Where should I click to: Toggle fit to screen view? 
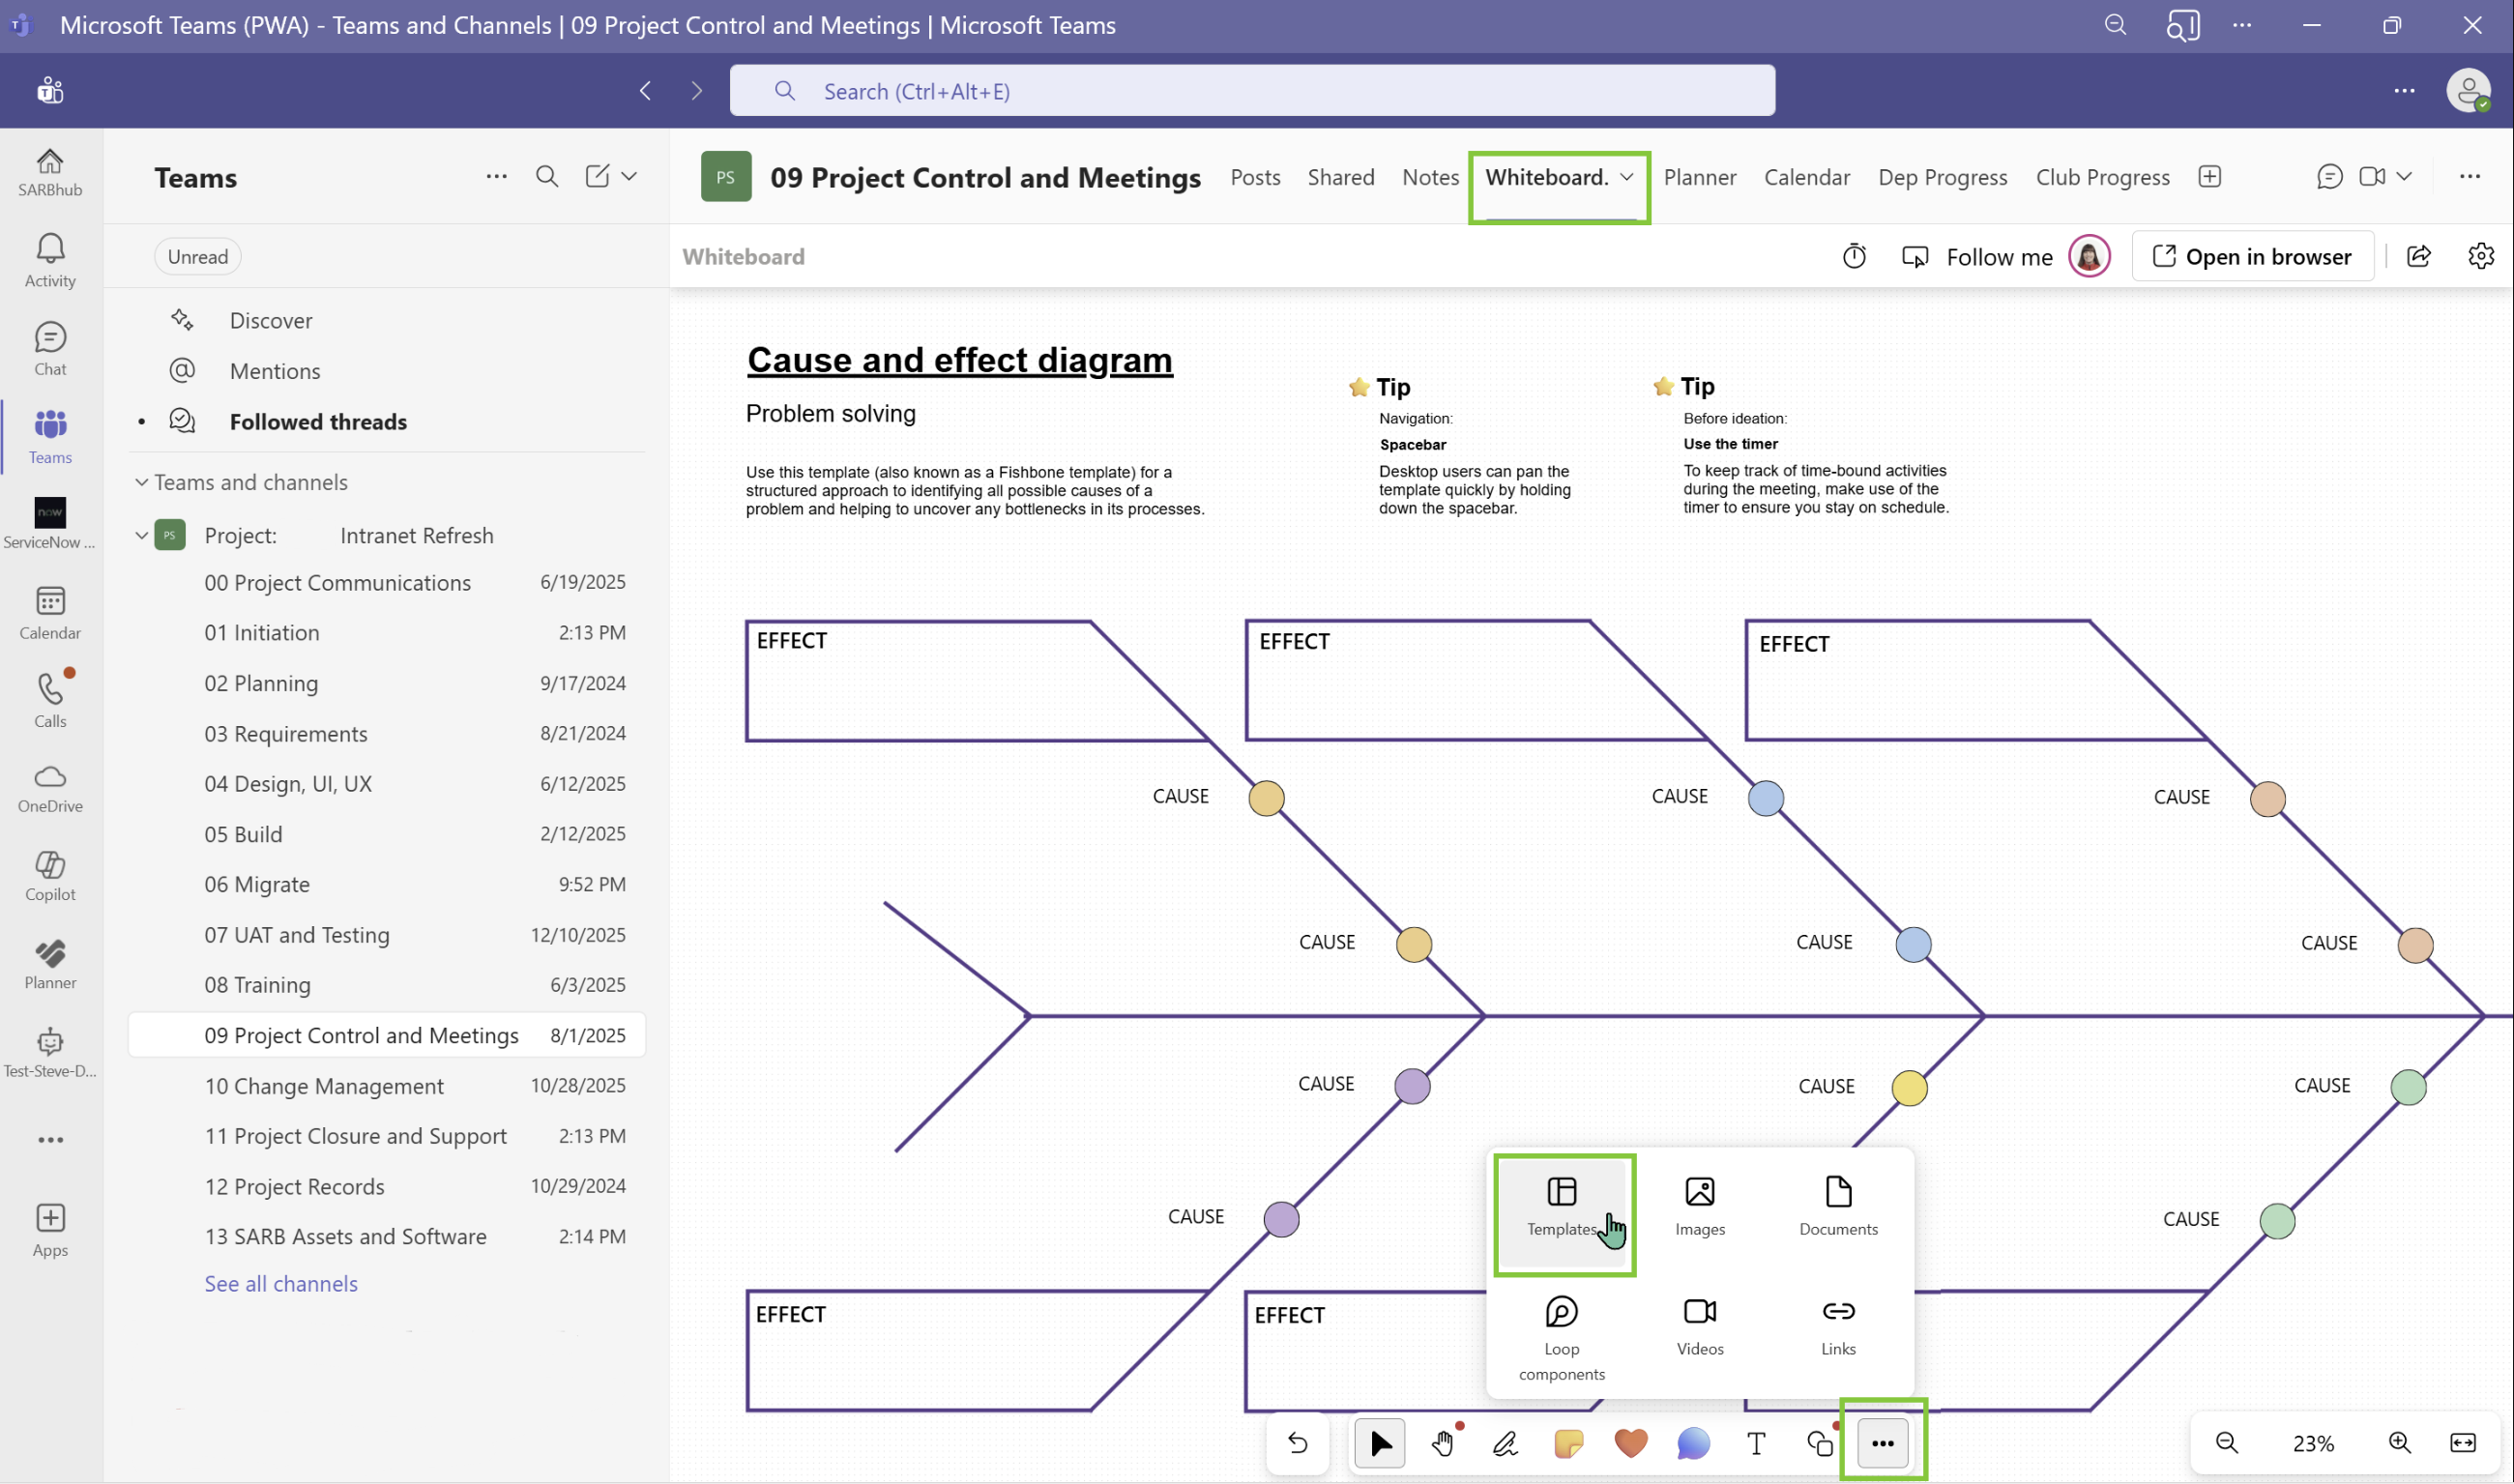tap(2463, 1443)
